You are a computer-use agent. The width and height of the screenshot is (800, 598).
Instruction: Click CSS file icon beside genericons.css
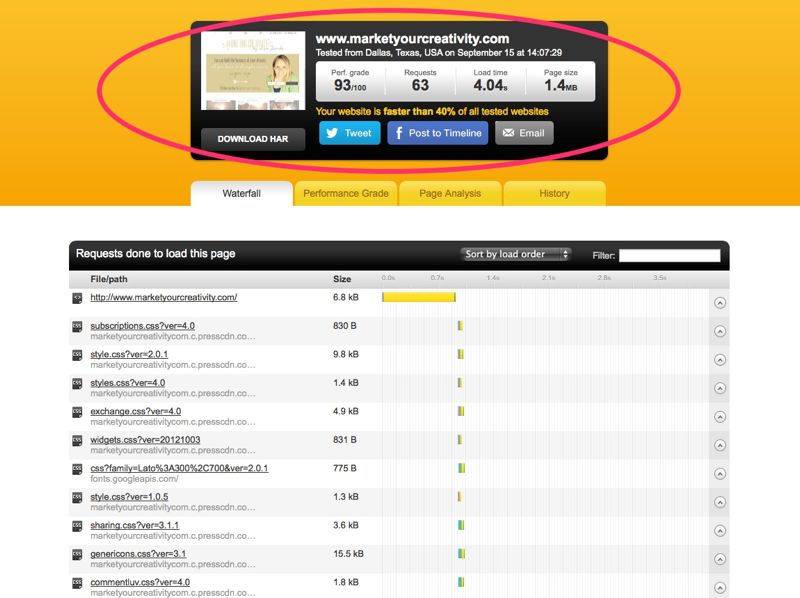77,555
